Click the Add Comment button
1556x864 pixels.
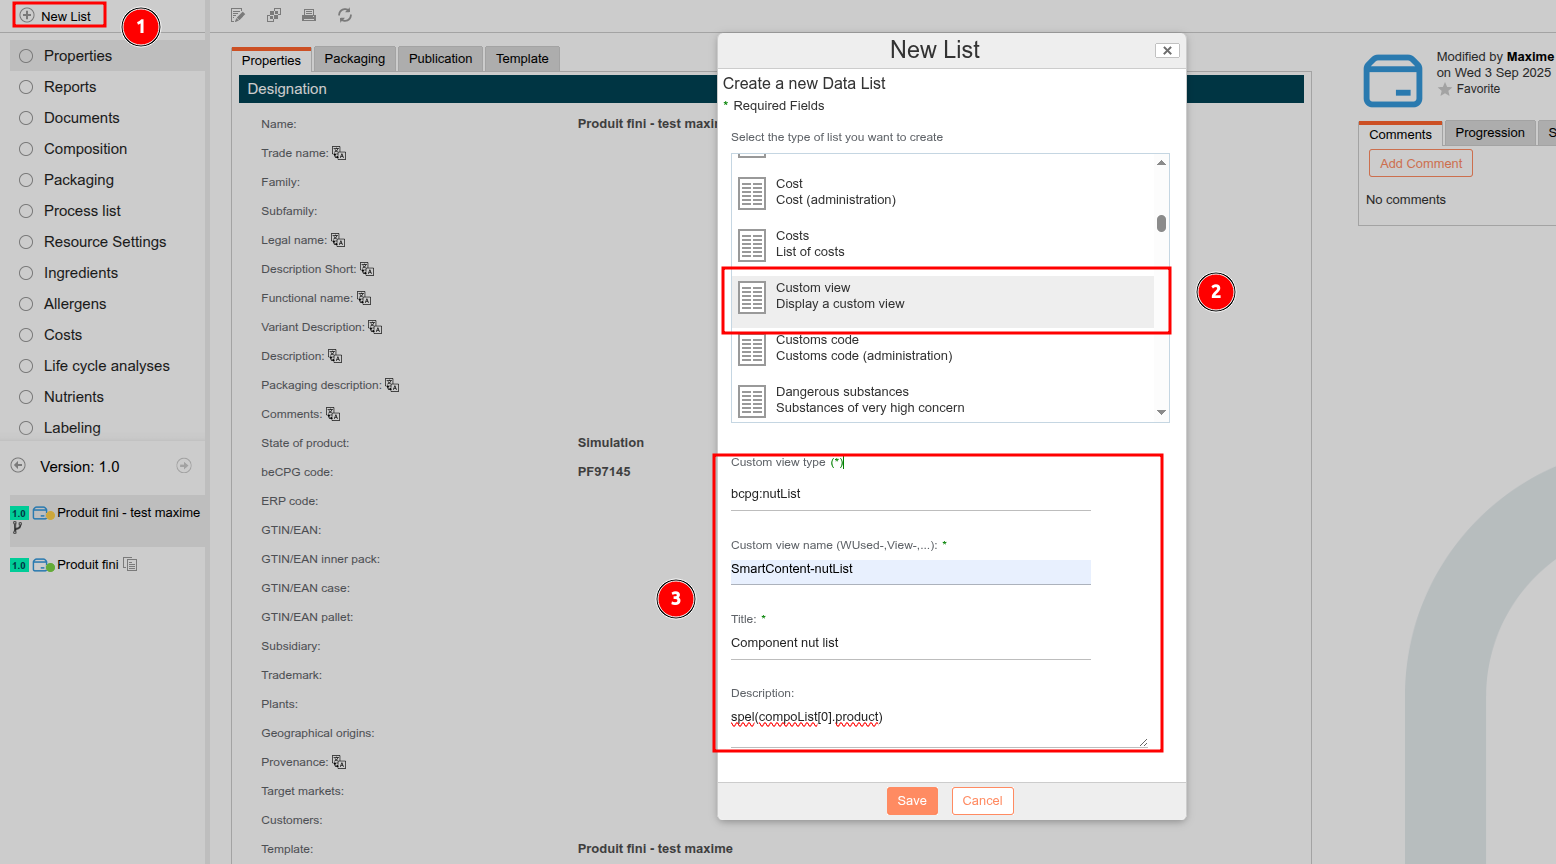point(1420,163)
